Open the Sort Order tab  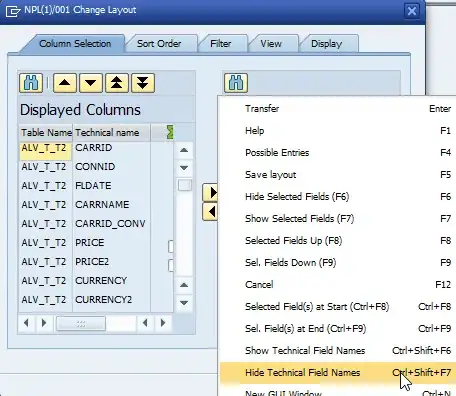point(159,44)
